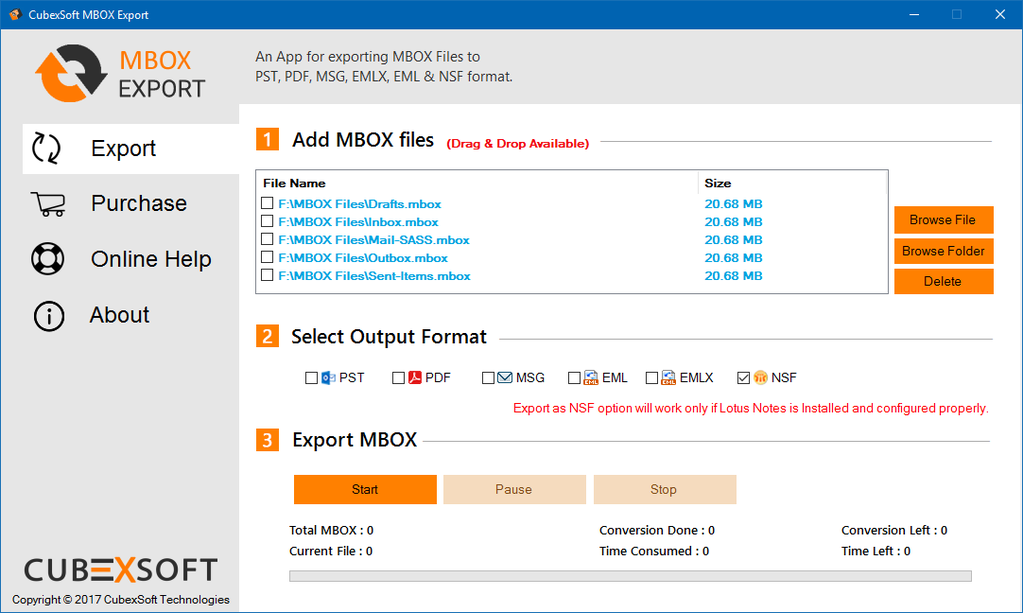Click the About info circle icon
Image resolution: width=1023 pixels, height=613 pixels.
pos(48,316)
